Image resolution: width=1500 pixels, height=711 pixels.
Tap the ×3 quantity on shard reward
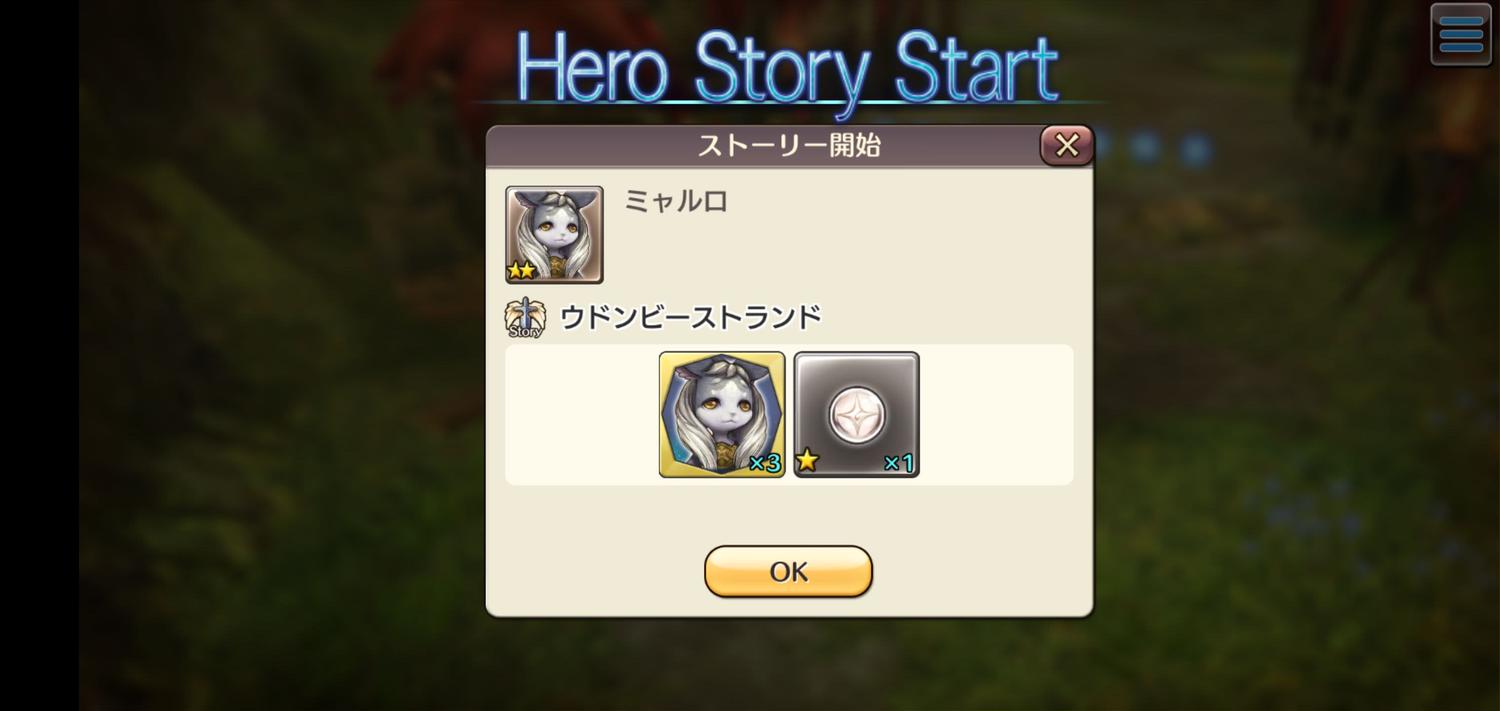coord(765,463)
